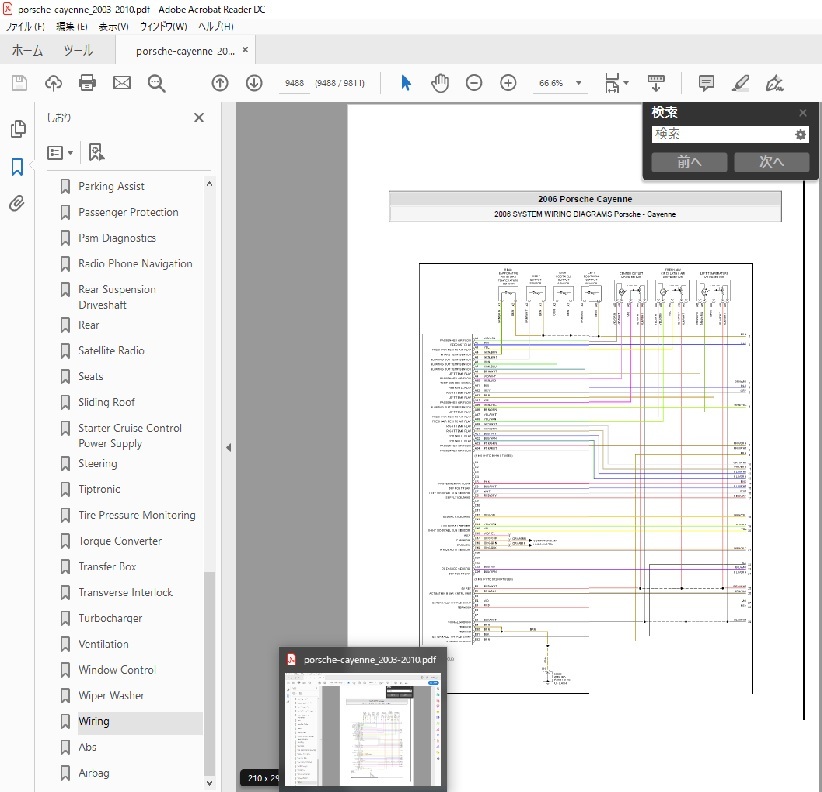Viewport: 822px width, 792px height.
Task: Open the Wiper Washer bookmark
Action: 111,695
